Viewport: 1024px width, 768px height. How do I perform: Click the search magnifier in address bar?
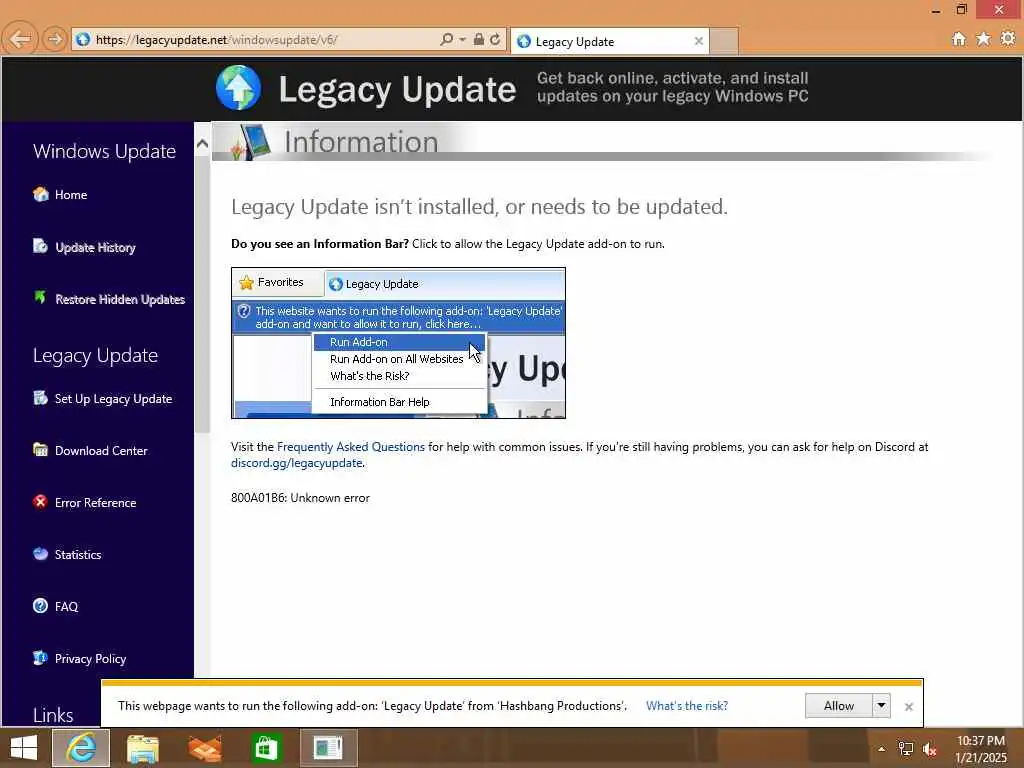click(x=447, y=39)
